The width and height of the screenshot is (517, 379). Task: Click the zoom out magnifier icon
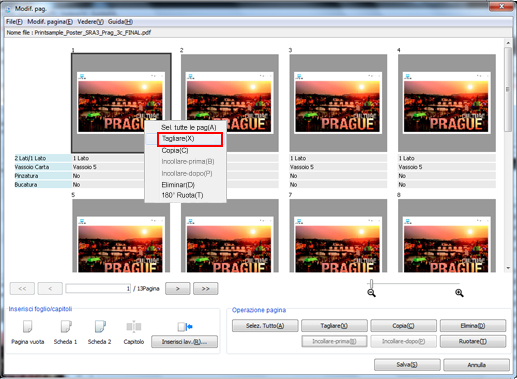(371, 293)
